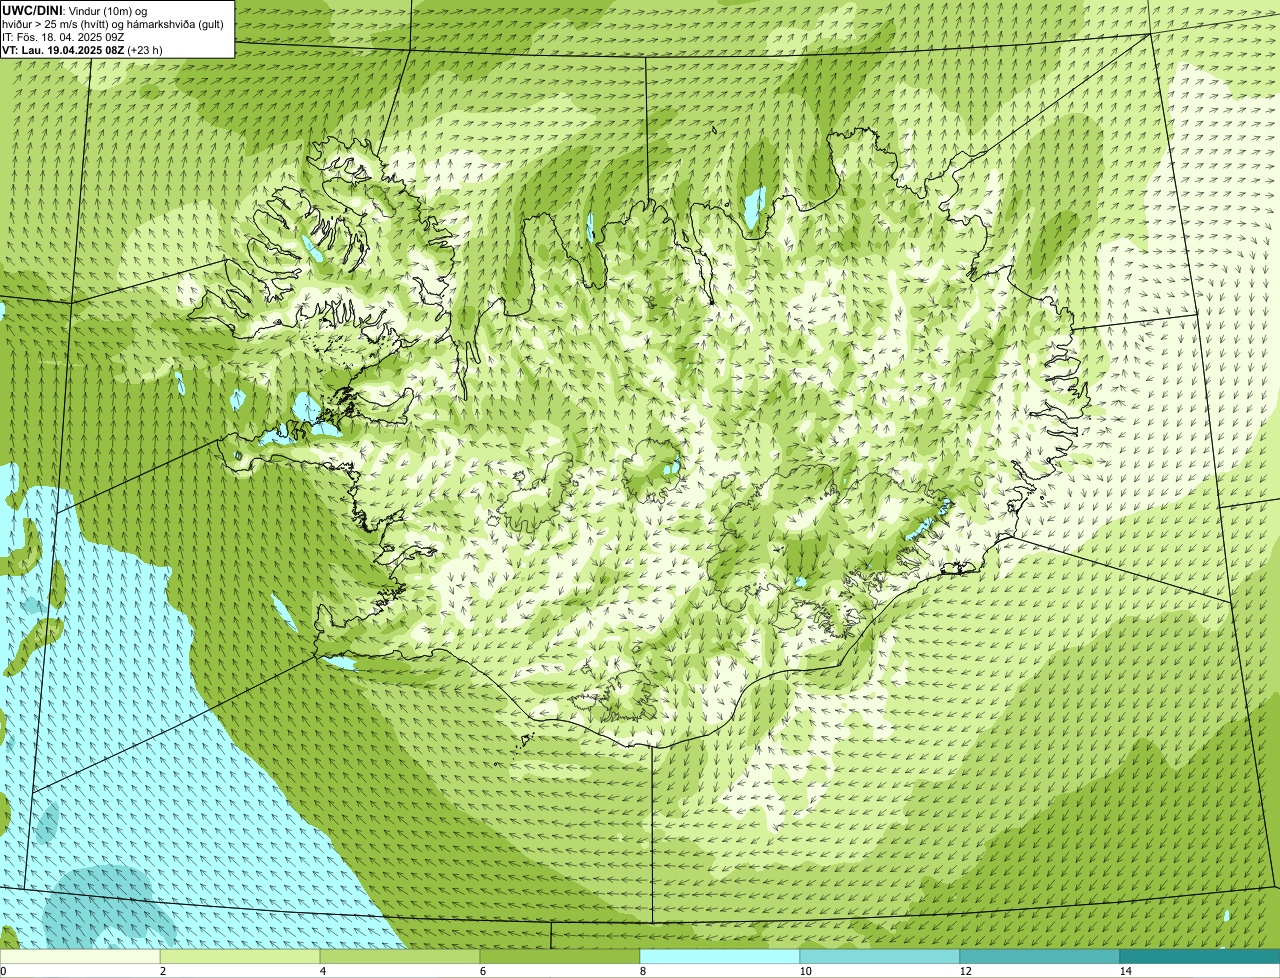1280x978 pixels.
Task: Click the color scale label '6'
Action: tap(482, 971)
